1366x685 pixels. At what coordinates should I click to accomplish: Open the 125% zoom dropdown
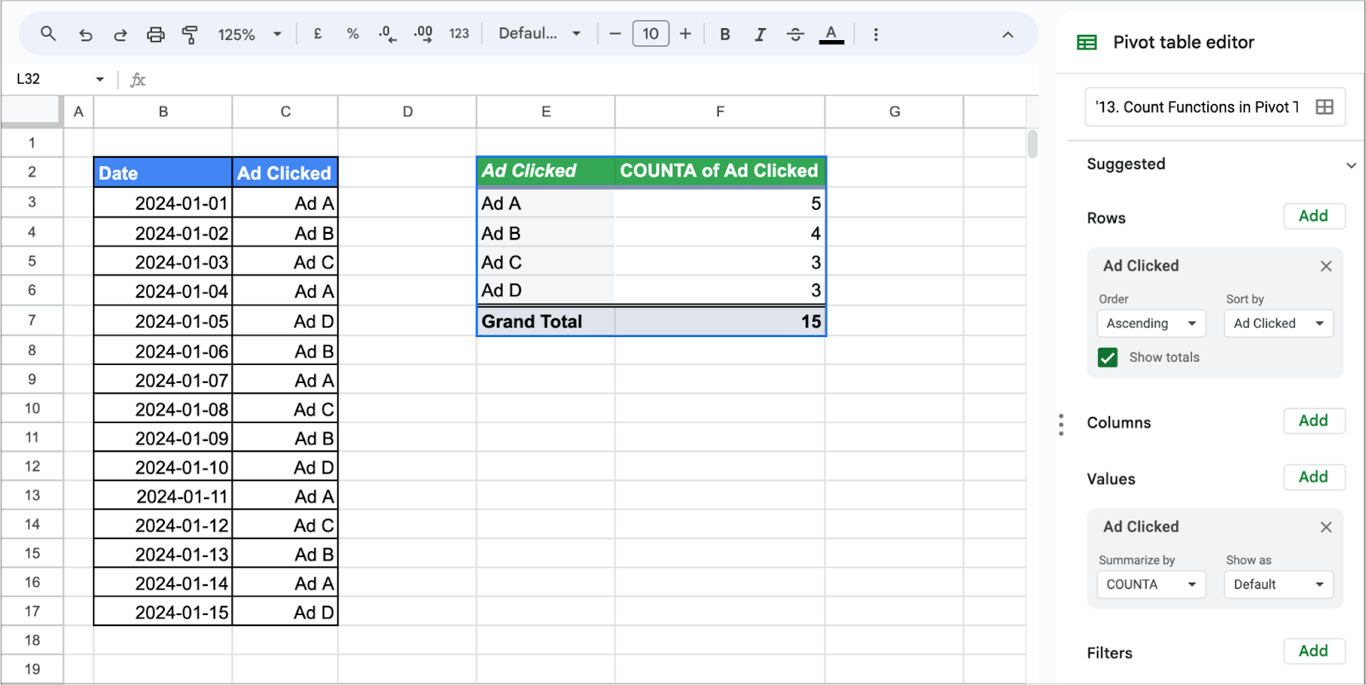tap(249, 34)
